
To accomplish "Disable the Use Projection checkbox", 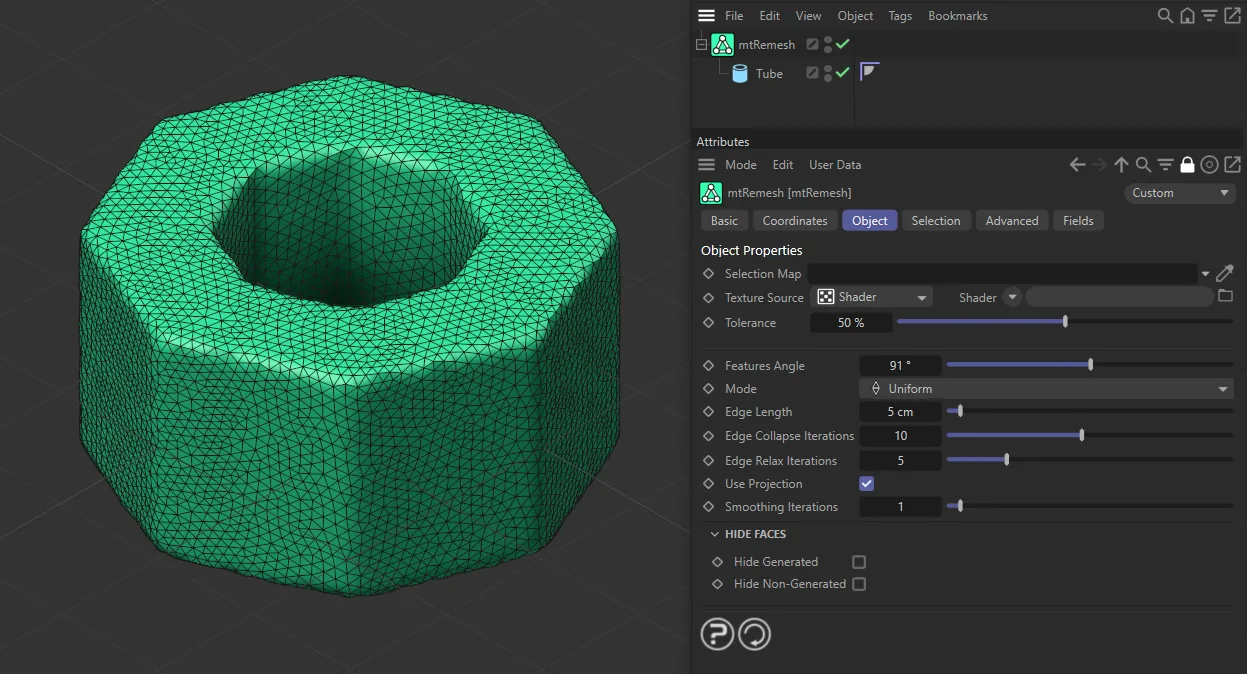I will [x=866, y=483].
